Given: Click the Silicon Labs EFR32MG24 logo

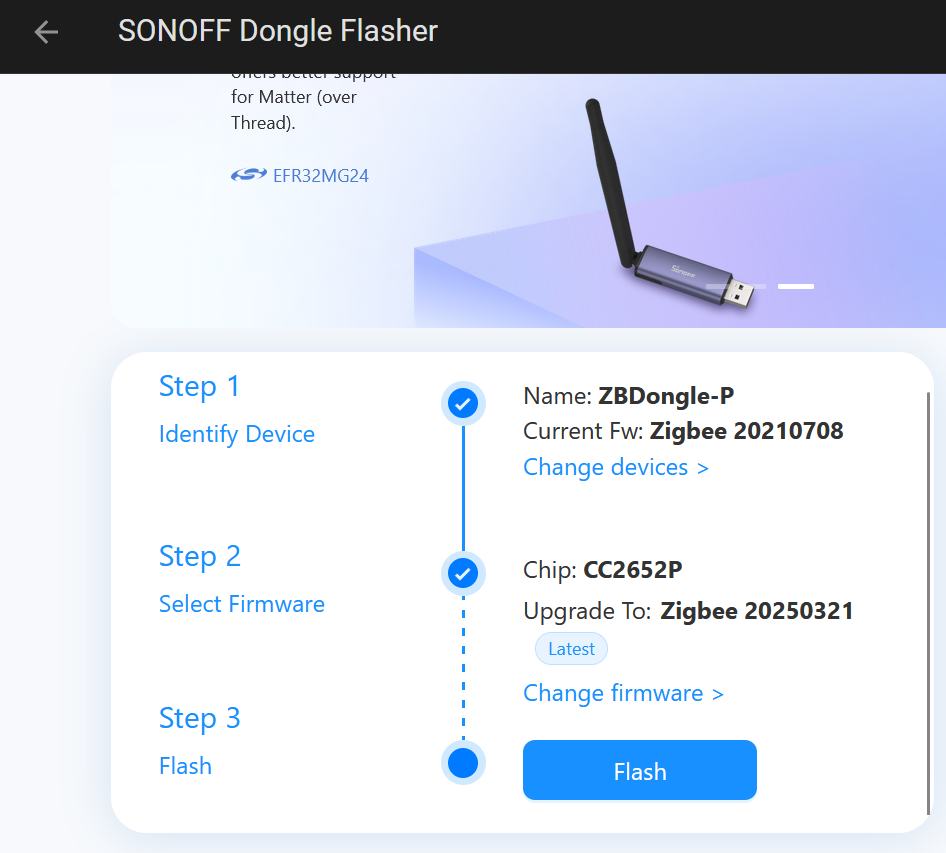Looking at the screenshot, I should click(x=249, y=175).
